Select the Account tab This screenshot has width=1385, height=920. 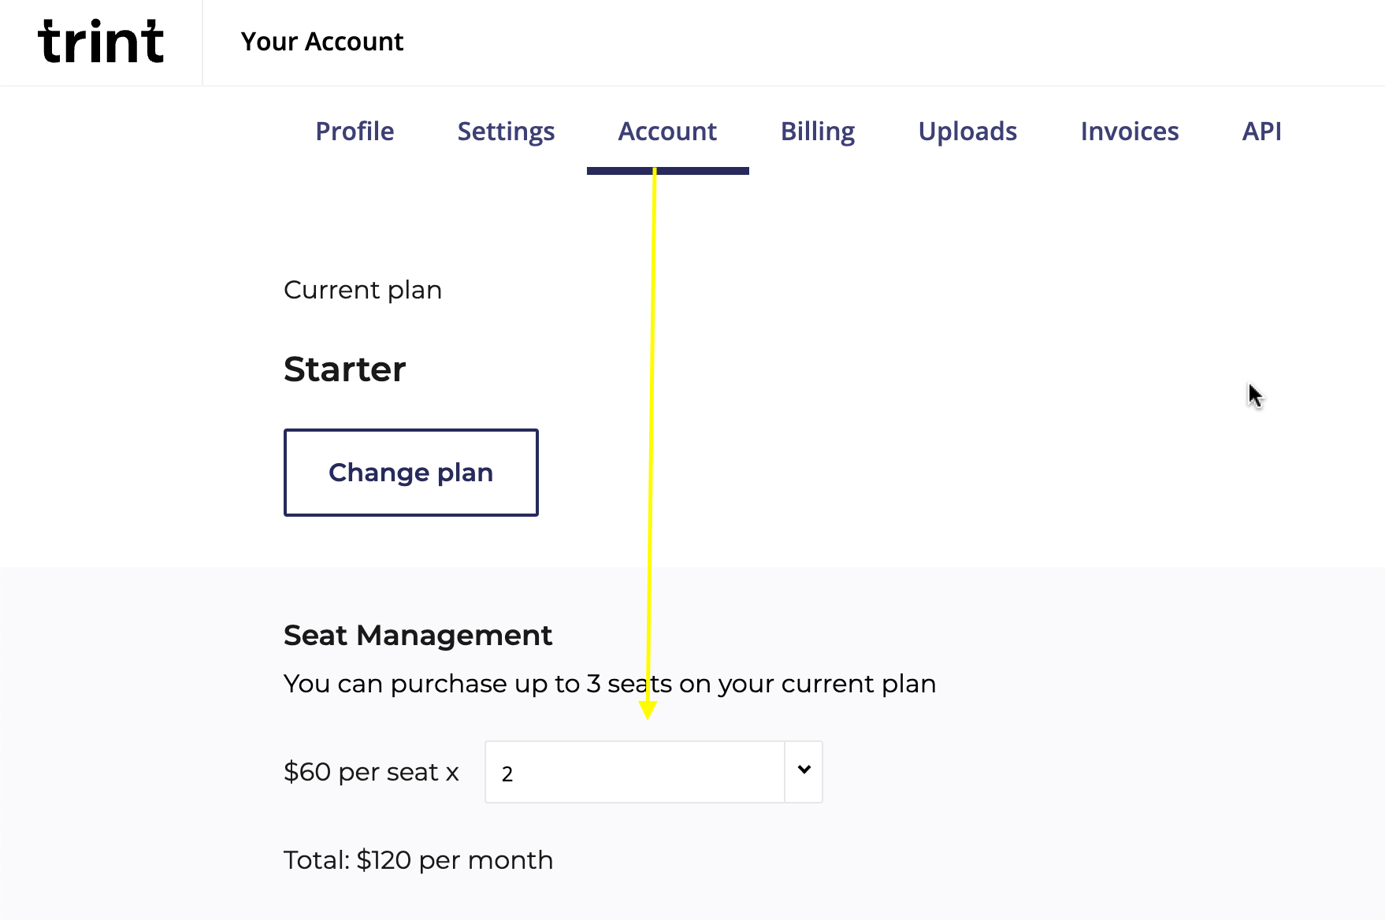tap(667, 131)
